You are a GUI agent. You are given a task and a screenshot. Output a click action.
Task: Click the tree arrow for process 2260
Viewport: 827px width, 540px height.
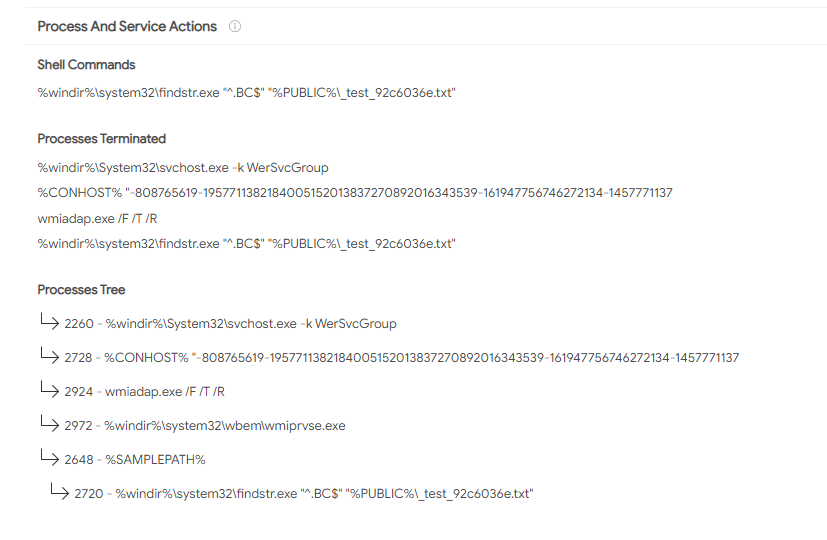click(50, 321)
